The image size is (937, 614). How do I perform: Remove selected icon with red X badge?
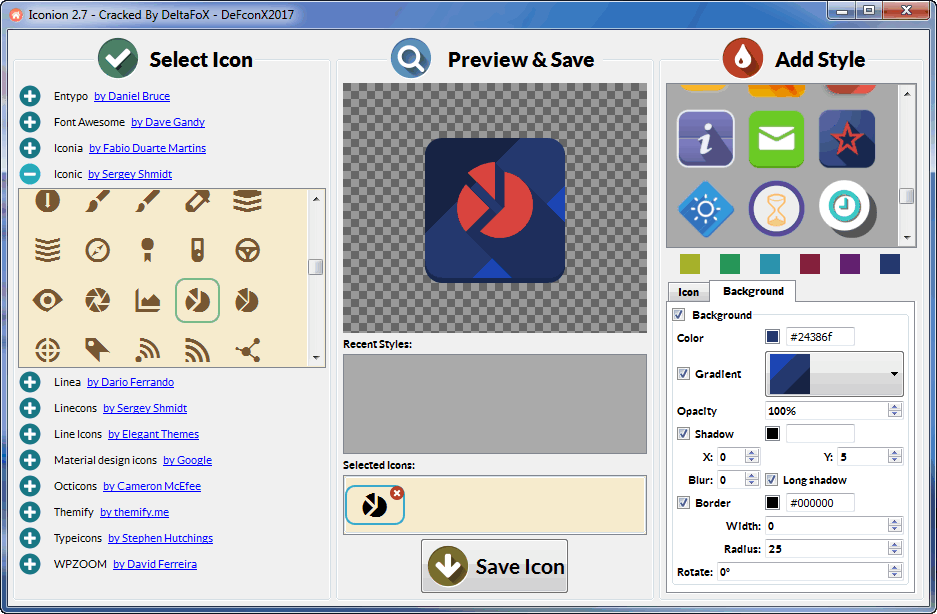(x=397, y=493)
